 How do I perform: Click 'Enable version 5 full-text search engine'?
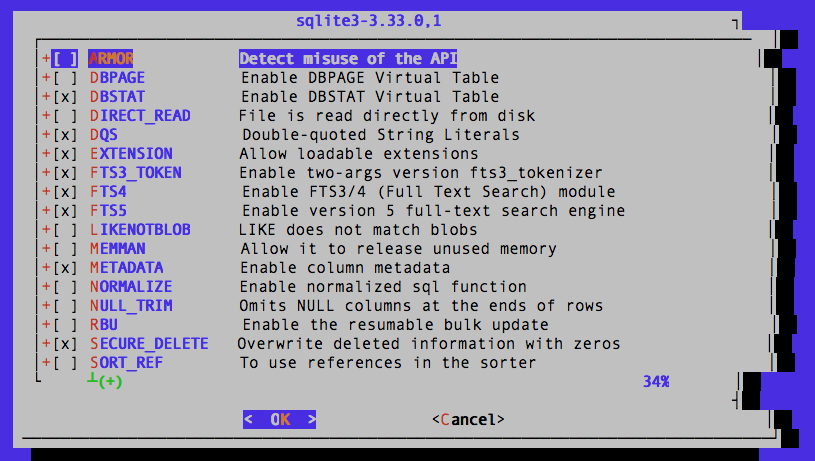tap(433, 210)
